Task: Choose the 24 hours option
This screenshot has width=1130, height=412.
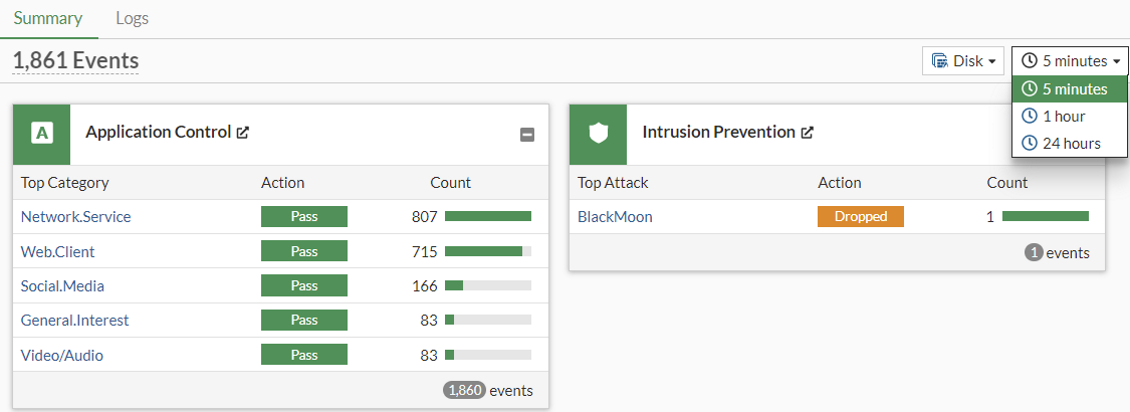Action: click(x=1071, y=143)
